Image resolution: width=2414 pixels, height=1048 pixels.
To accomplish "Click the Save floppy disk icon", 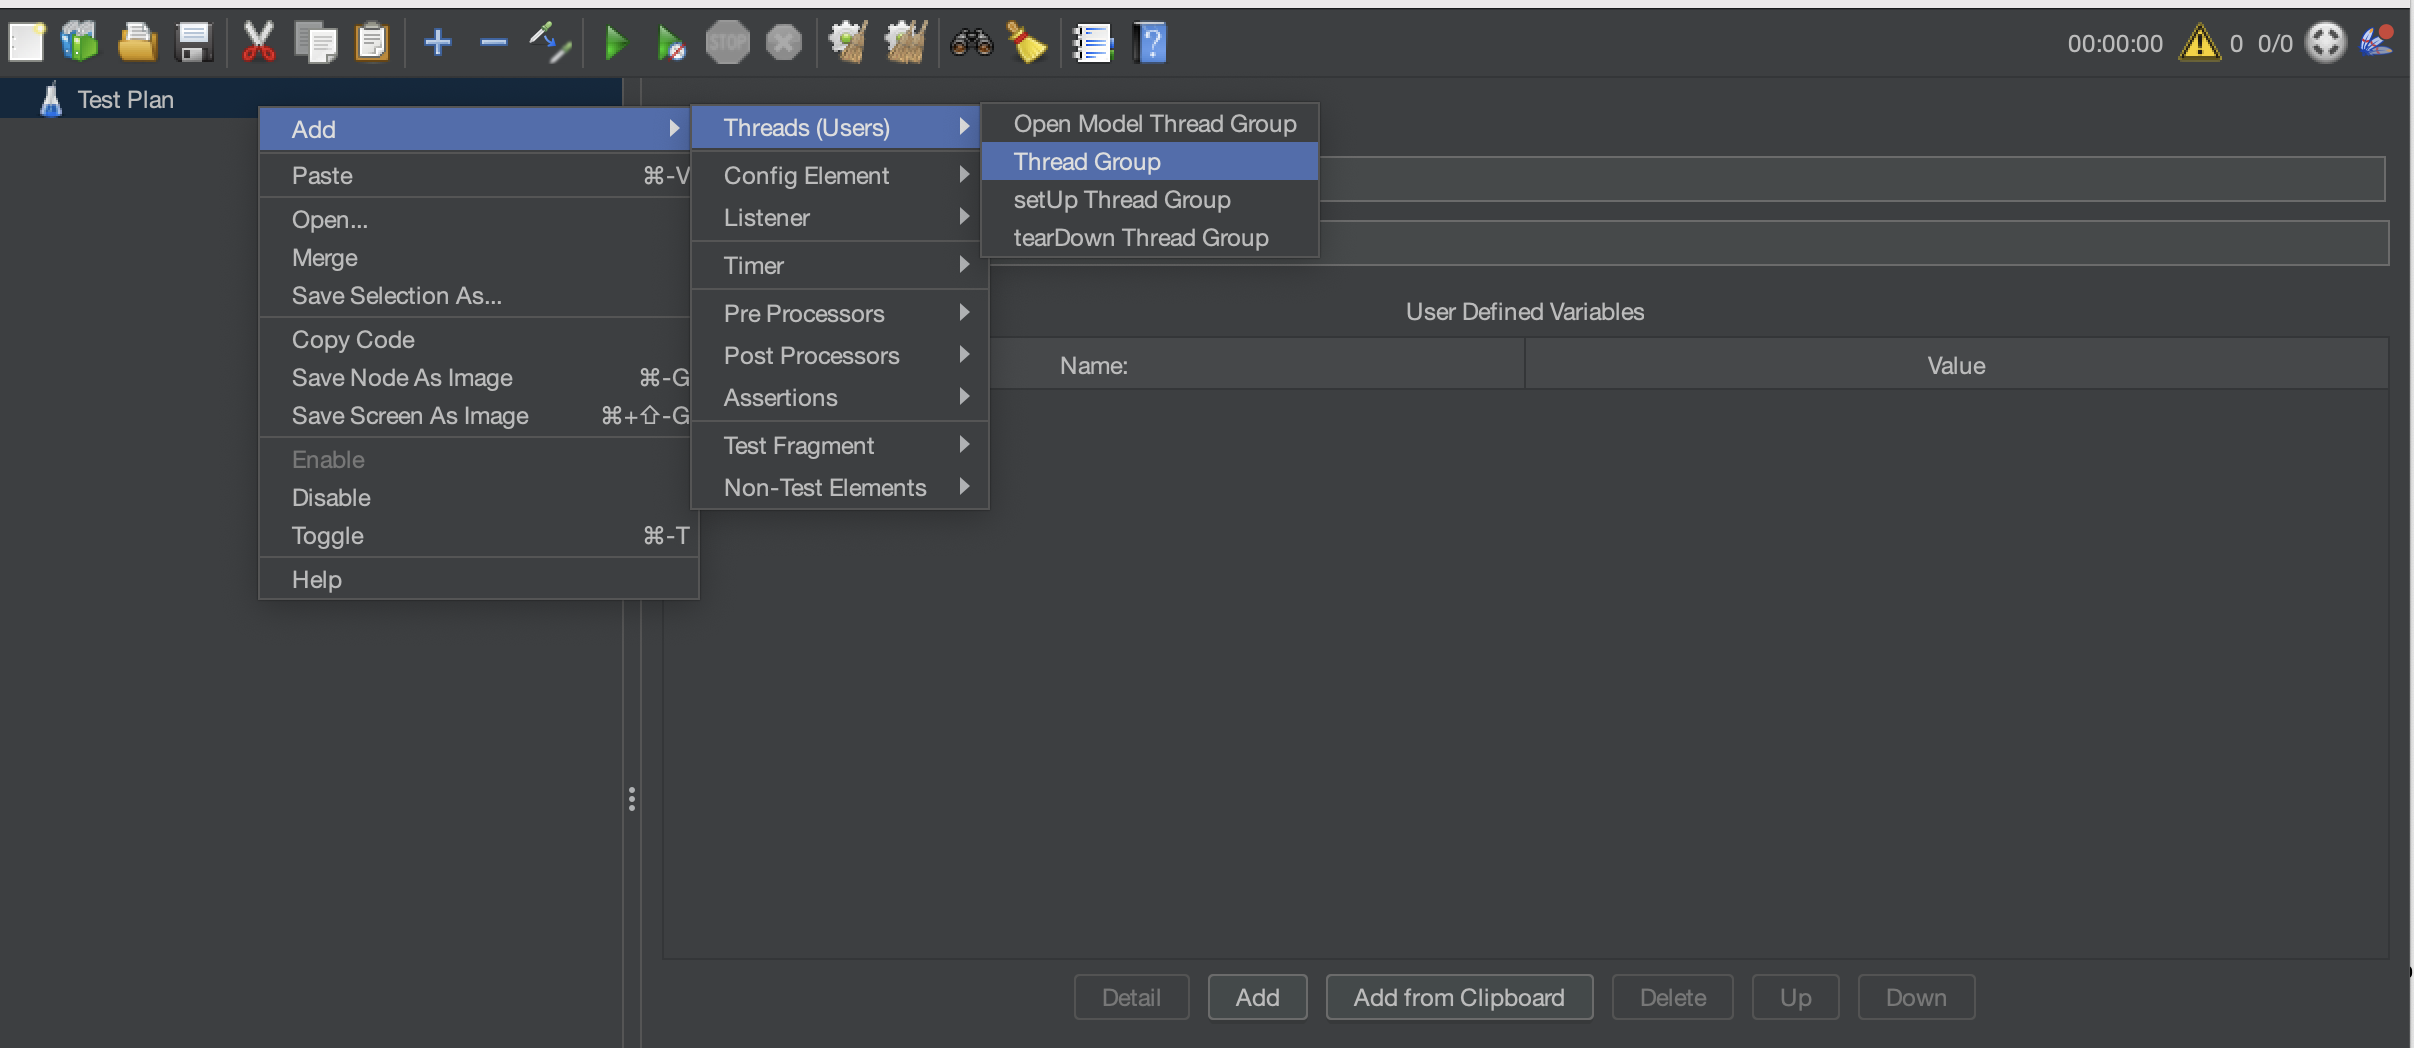I will coord(193,42).
